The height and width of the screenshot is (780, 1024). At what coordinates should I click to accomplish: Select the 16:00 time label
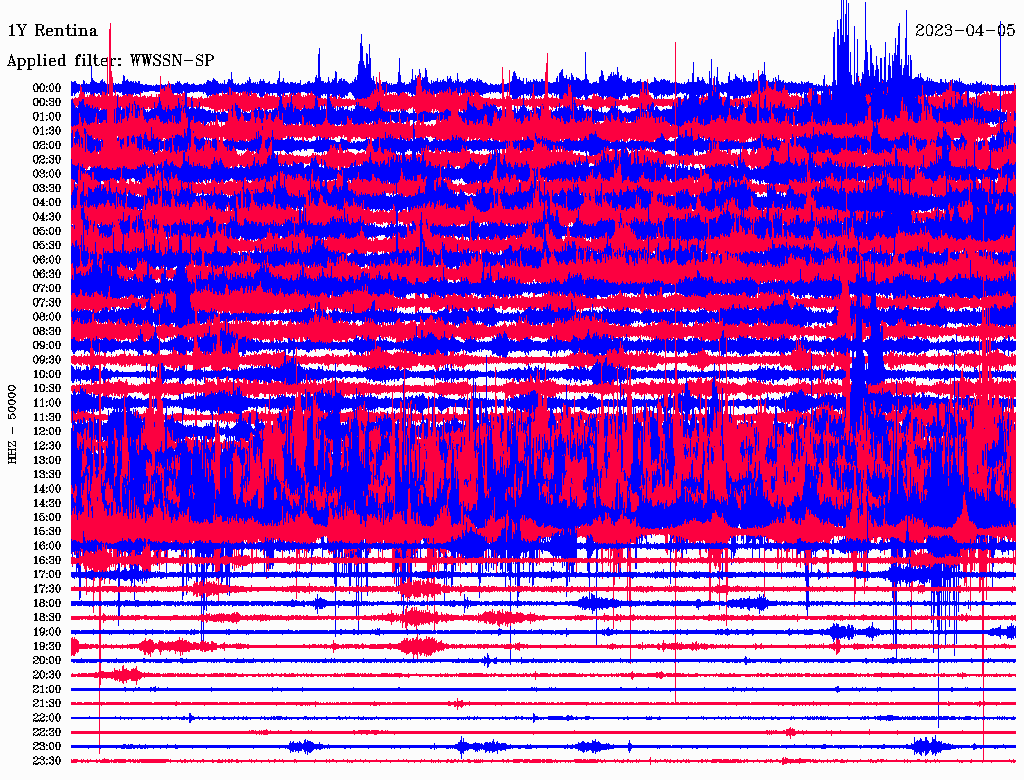[47, 546]
